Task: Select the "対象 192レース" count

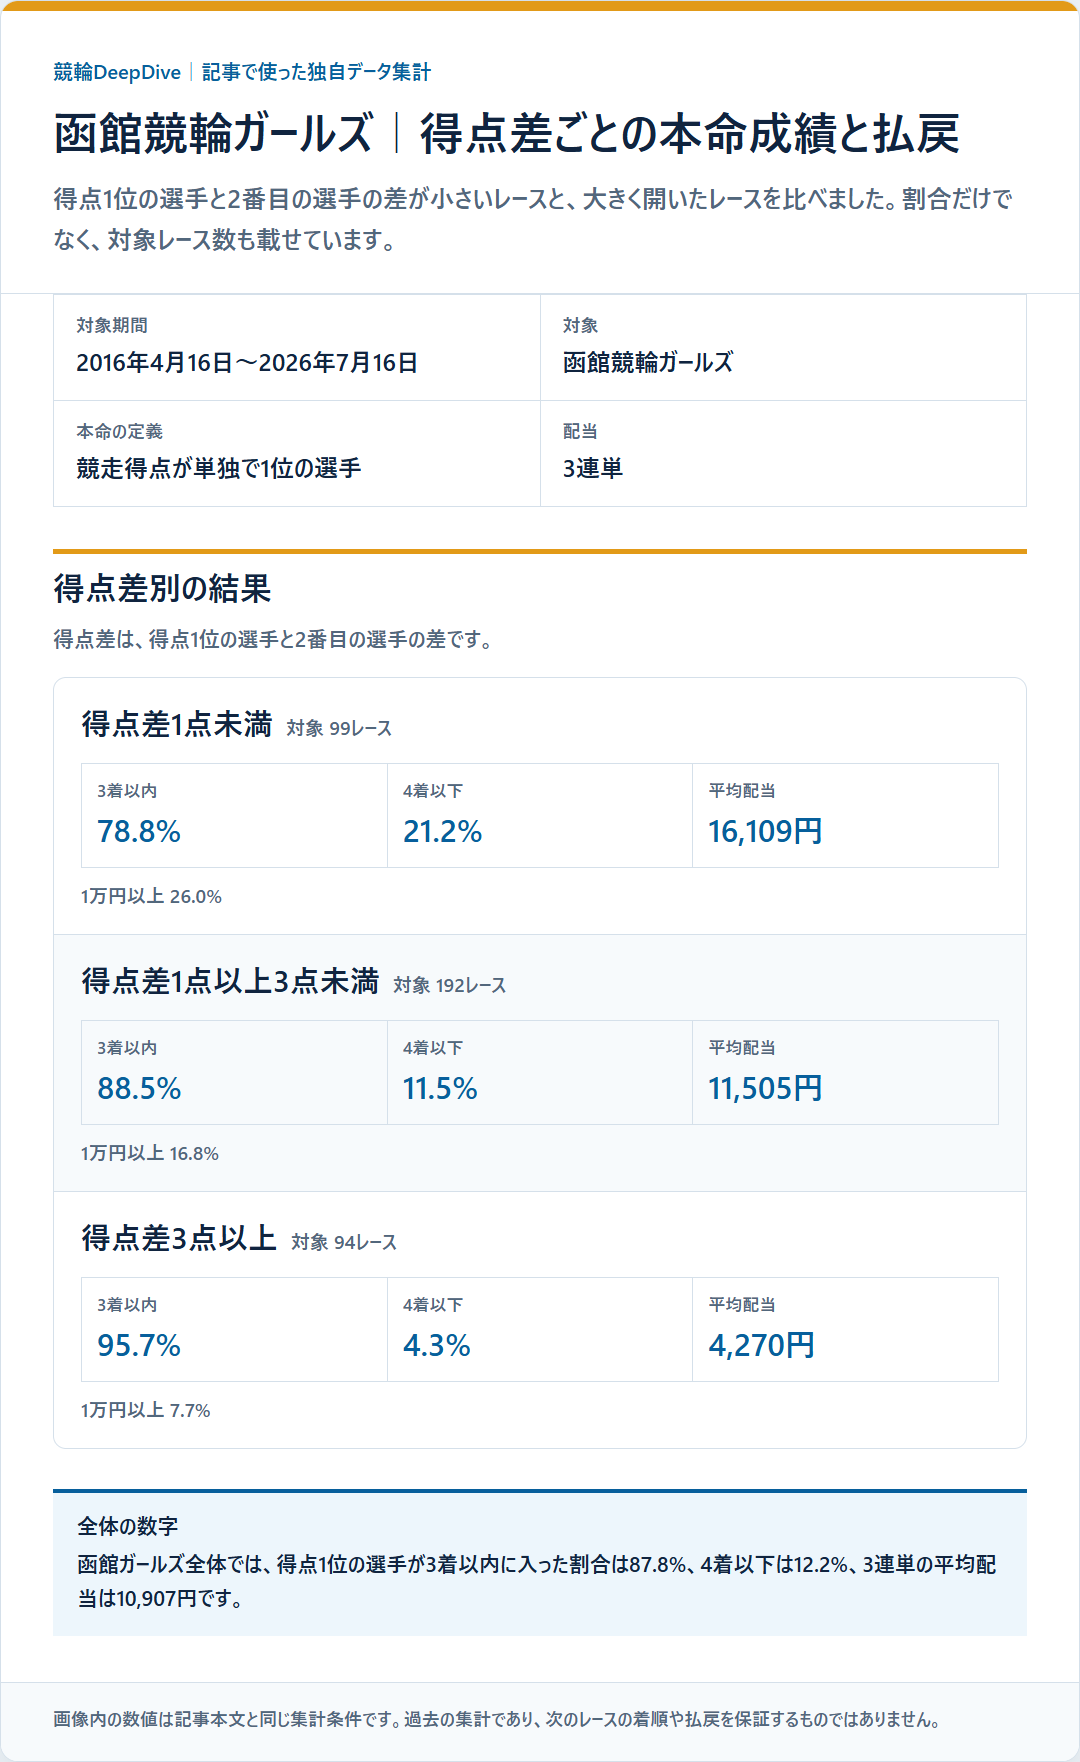Action: click(450, 985)
